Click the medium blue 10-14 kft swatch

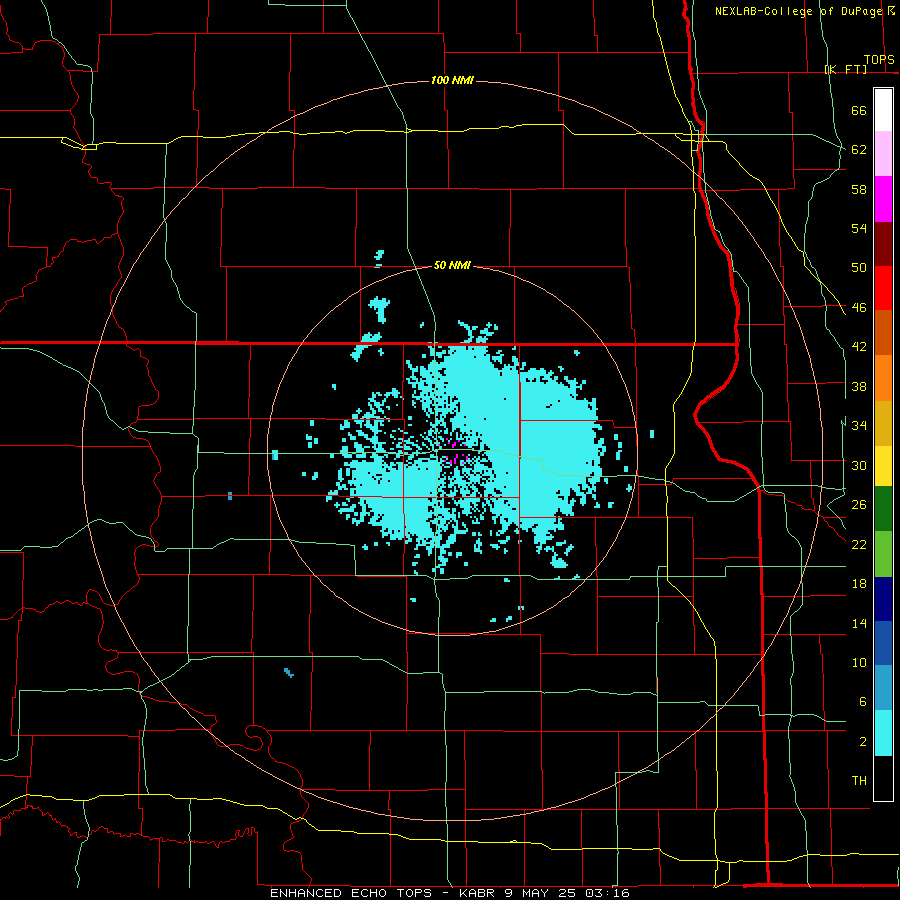(x=883, y=643)
